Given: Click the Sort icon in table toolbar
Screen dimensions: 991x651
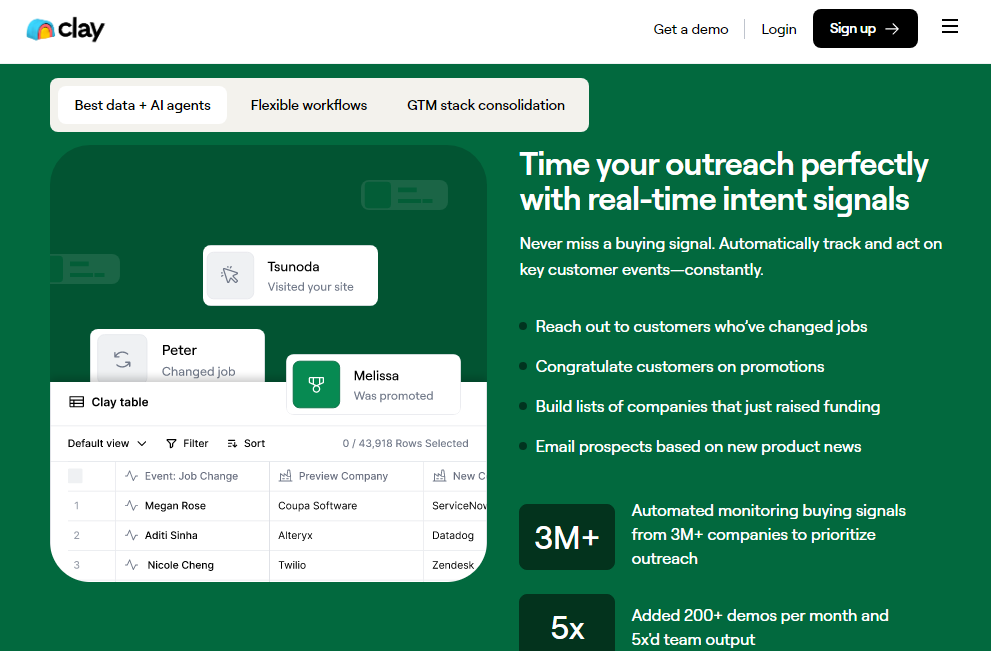Looking at the screenshot, I should tap(233, 443).
